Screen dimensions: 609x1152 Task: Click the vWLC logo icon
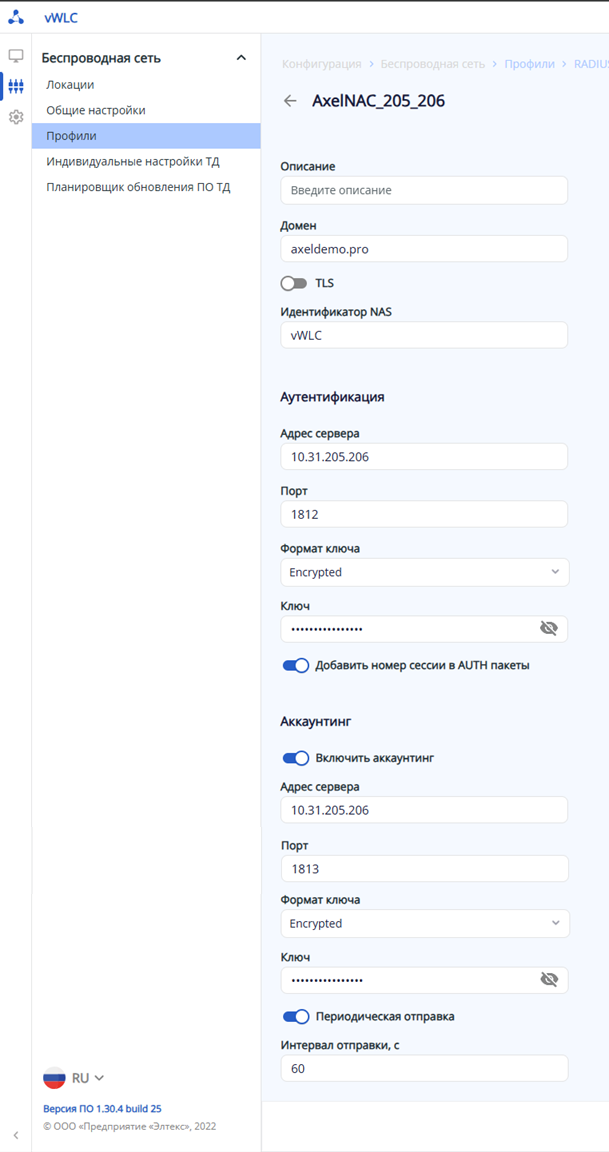pos(16,17)
